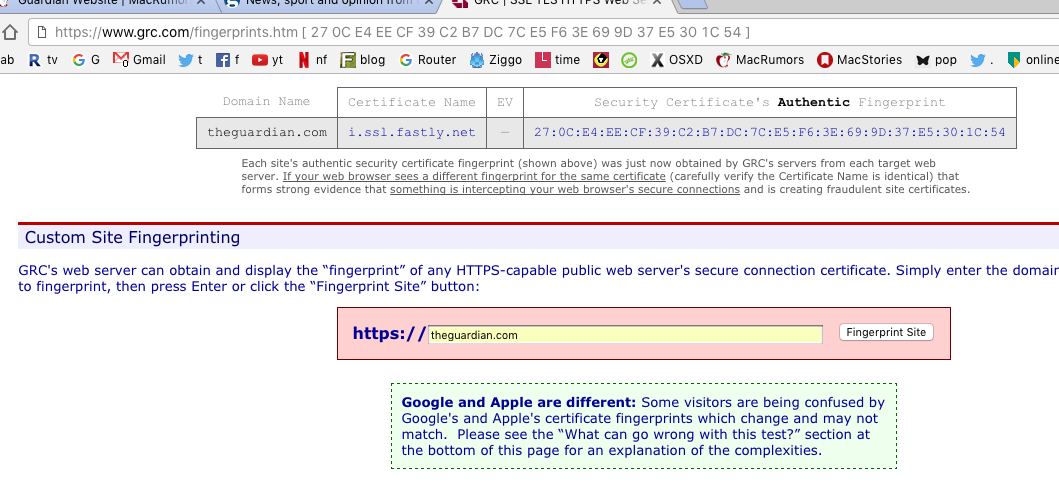Go to the browser Home icon

[x=9, y=32]
